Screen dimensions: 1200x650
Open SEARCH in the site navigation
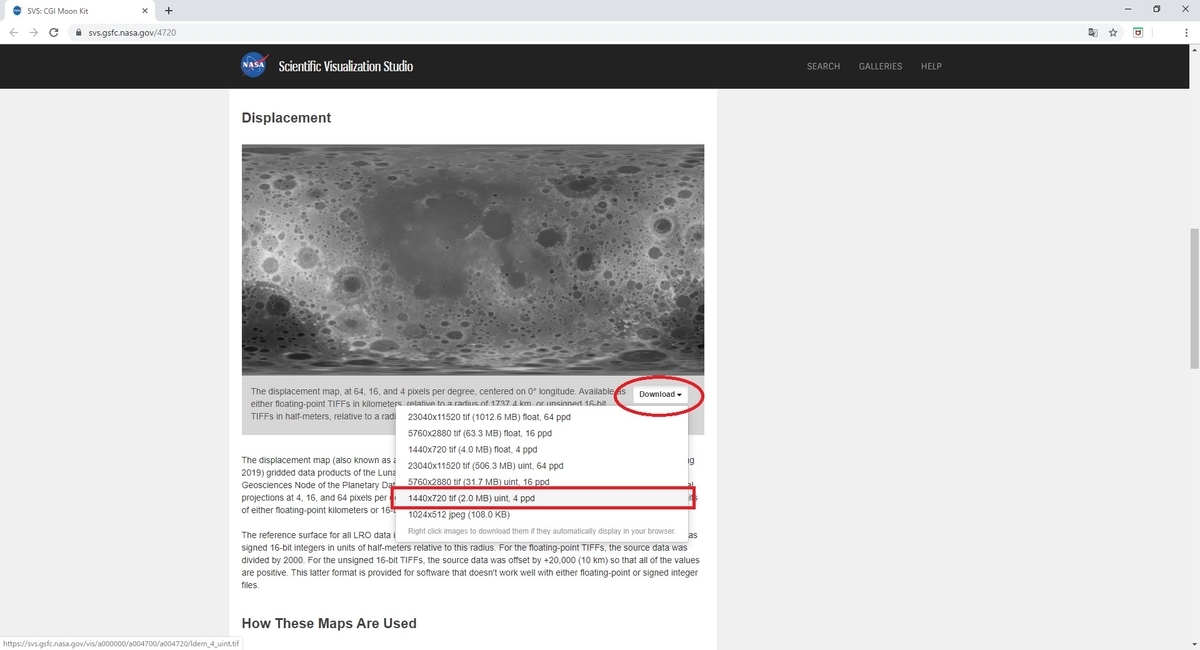click(x=823, y=66)
